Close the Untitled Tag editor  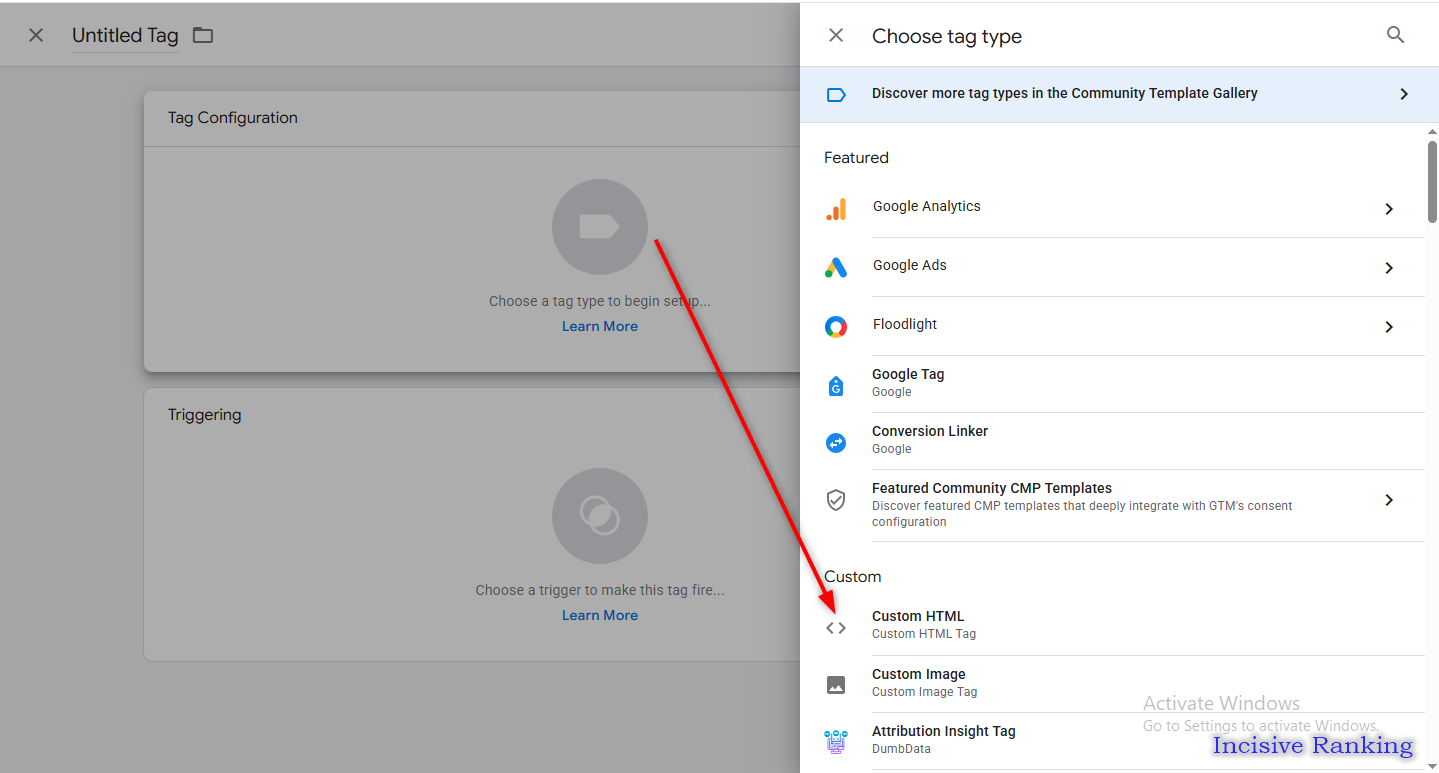(36, 35)
